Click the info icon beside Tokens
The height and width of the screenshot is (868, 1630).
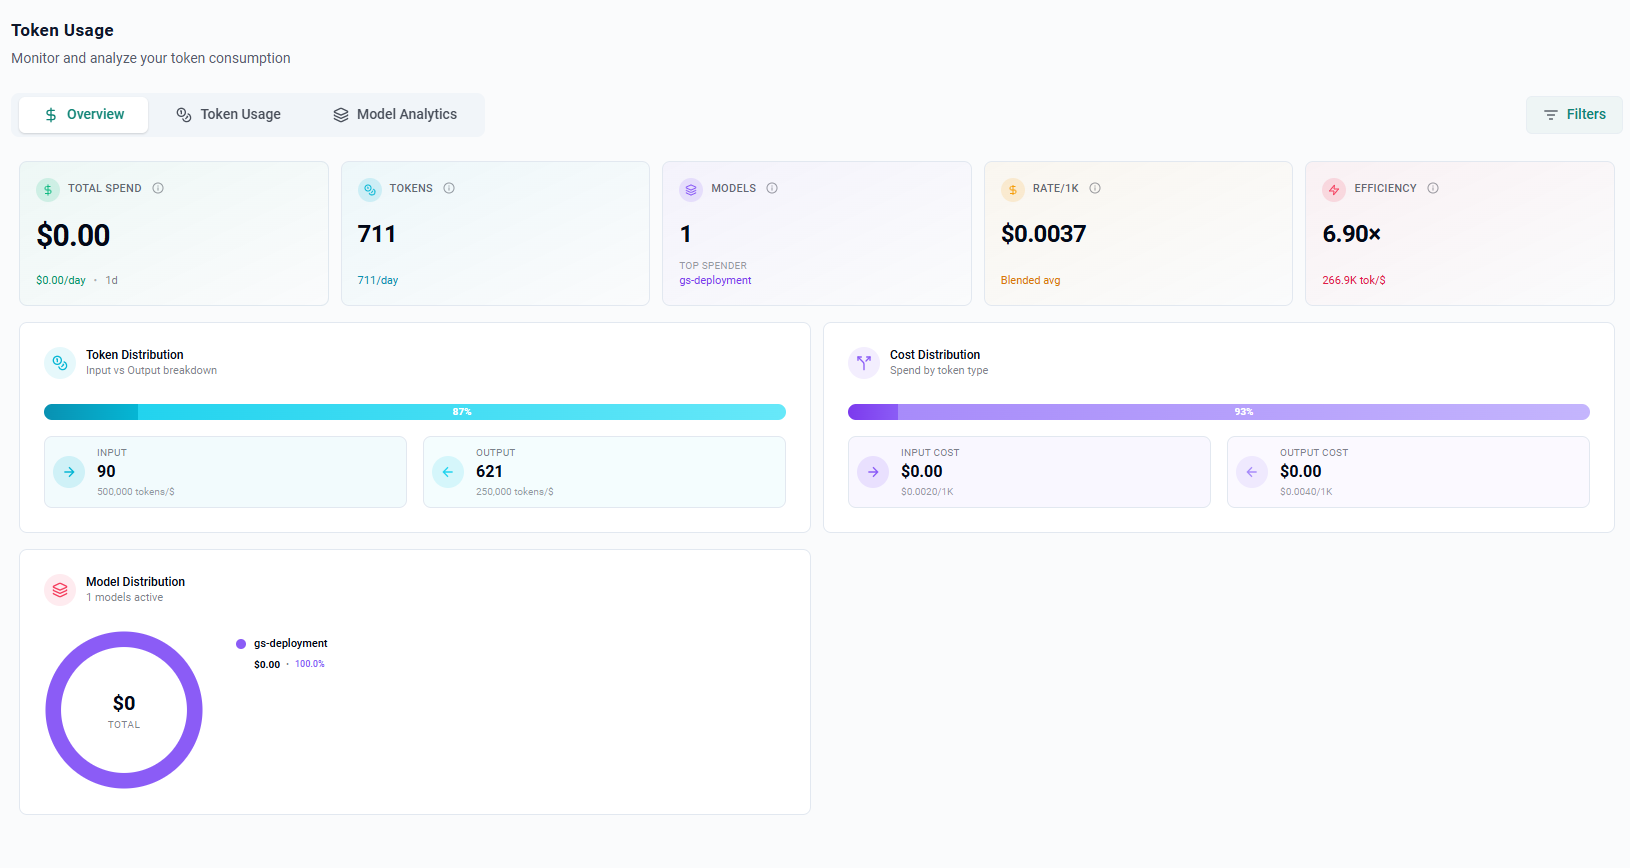pos(449,188)
